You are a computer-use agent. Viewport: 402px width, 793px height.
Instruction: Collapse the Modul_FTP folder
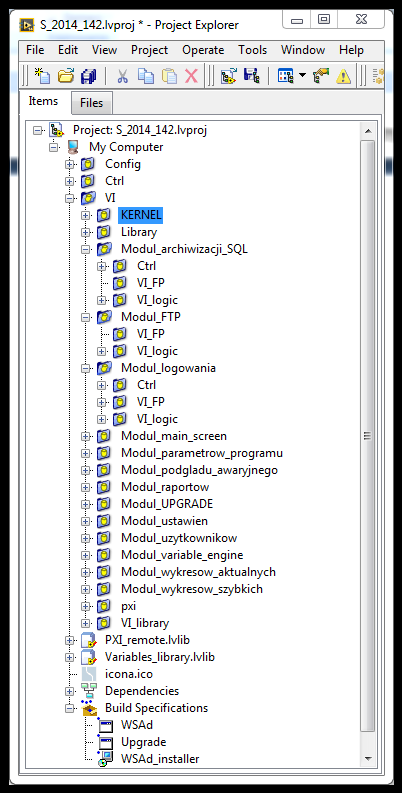tap(85, 317)
